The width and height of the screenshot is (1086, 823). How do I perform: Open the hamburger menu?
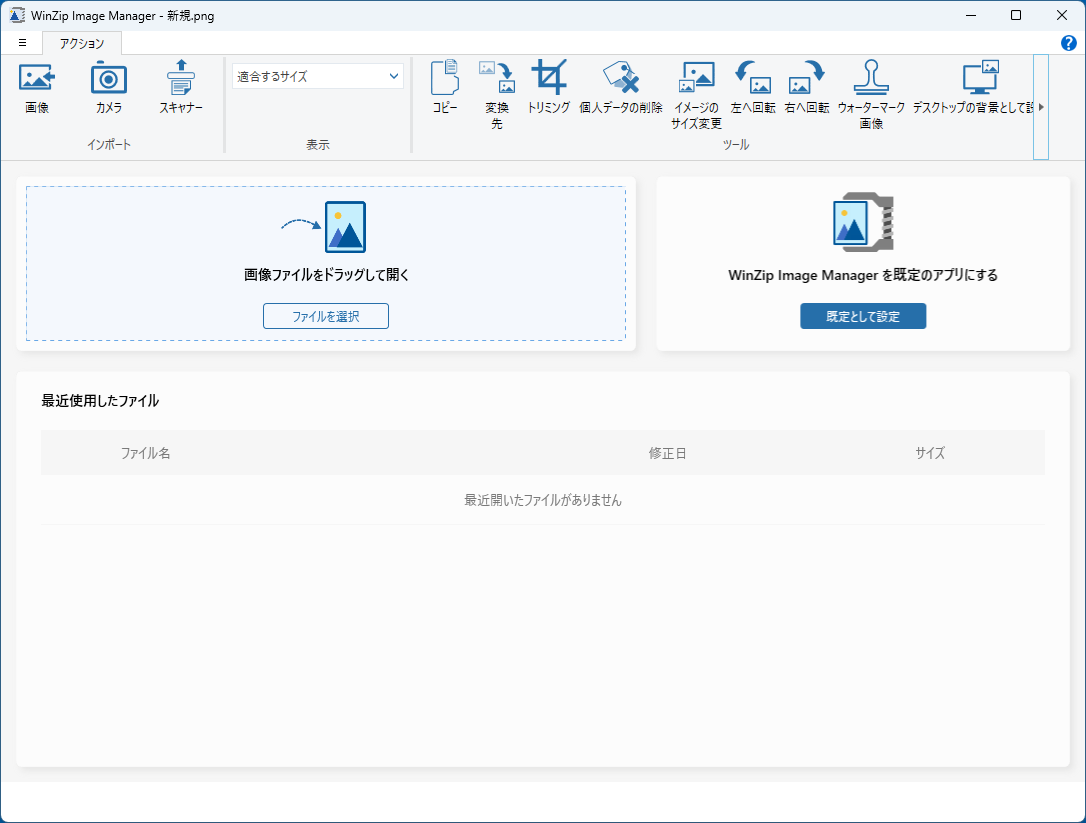click(22, 43)
